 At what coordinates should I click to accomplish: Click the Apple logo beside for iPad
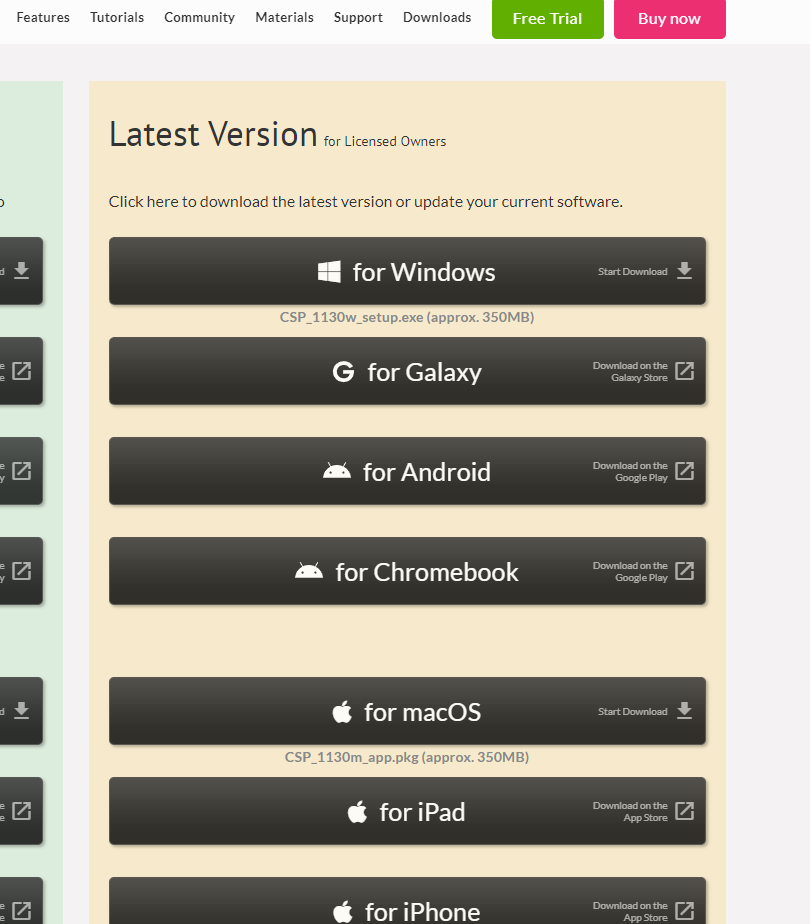pos(358,811)
